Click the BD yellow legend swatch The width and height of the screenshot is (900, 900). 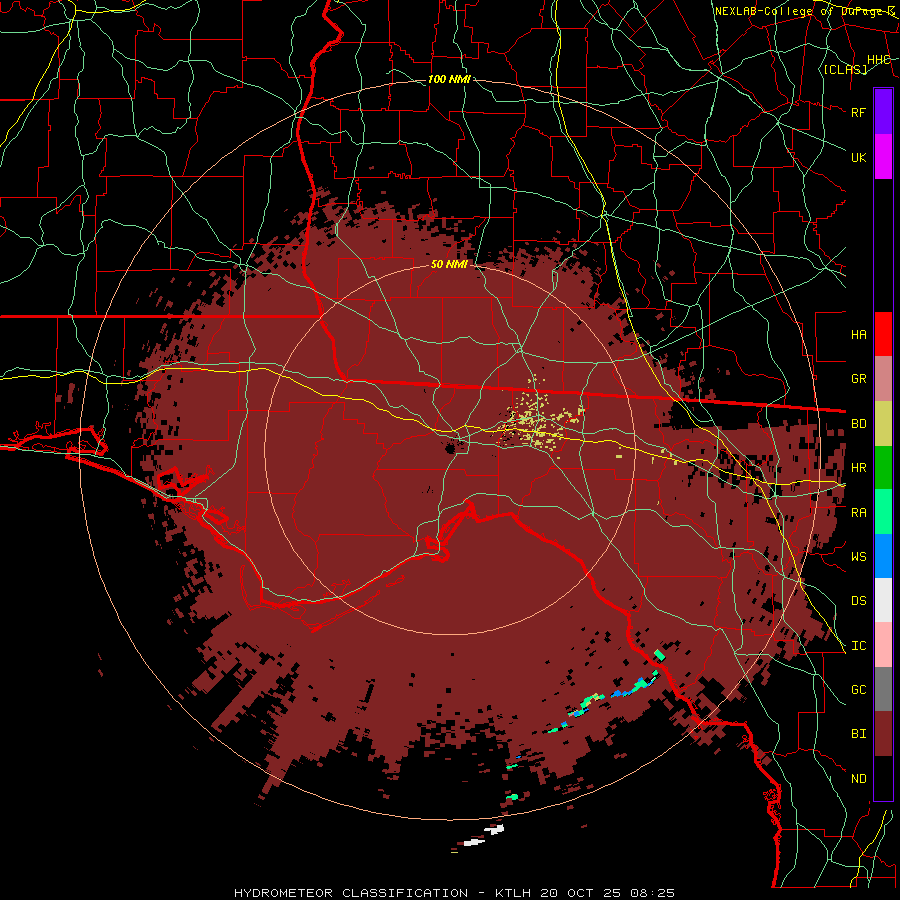[x=883, y=424]
